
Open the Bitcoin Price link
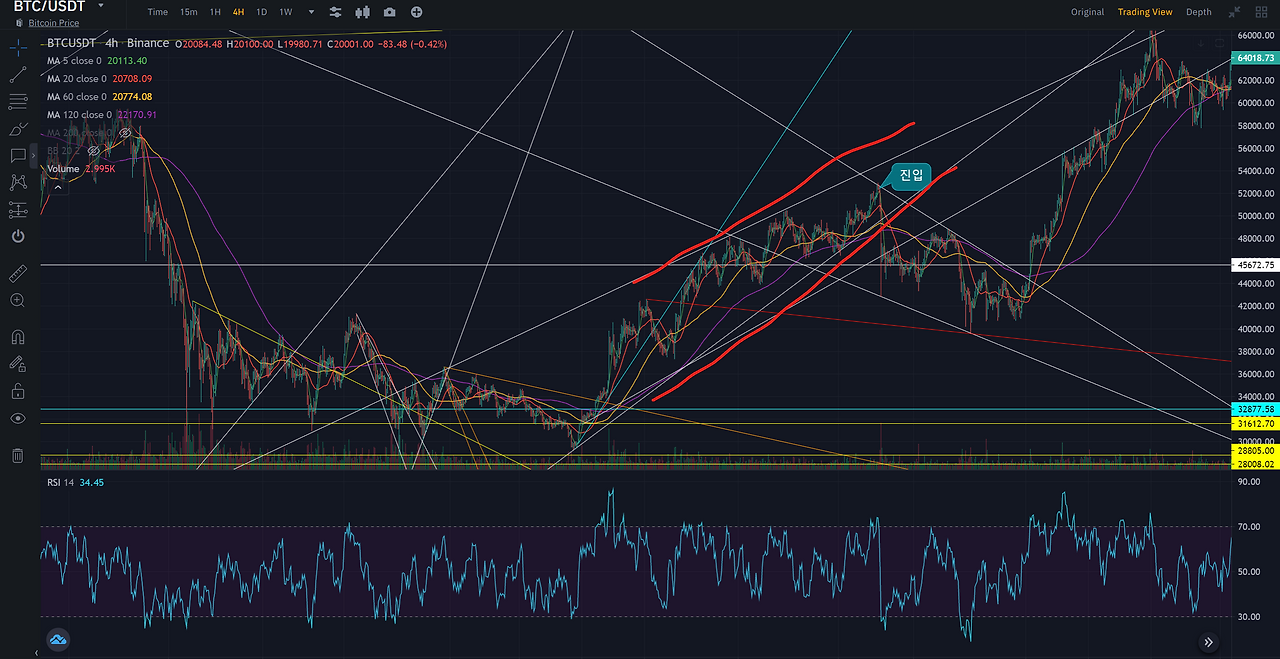point(53,23)
